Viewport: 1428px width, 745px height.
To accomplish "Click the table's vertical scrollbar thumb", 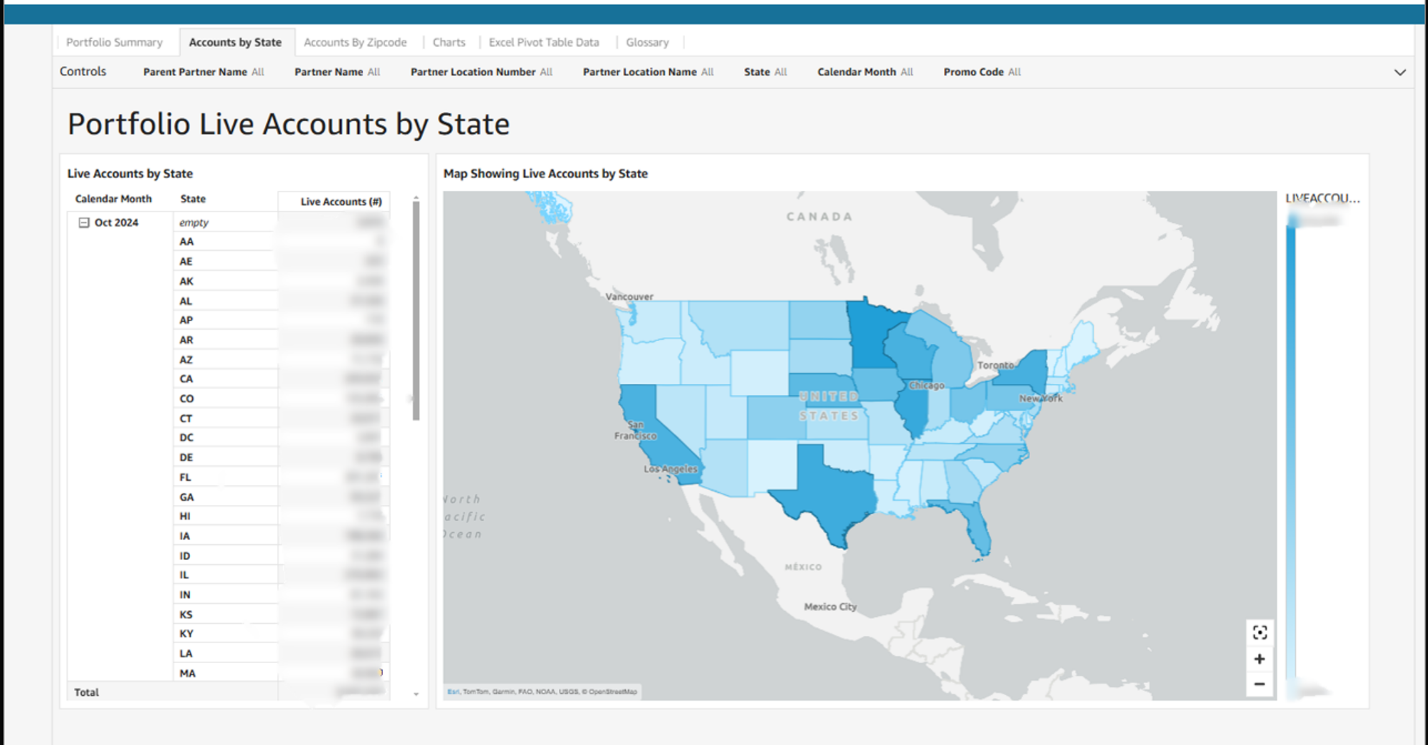I will click(x=416, y=312).
